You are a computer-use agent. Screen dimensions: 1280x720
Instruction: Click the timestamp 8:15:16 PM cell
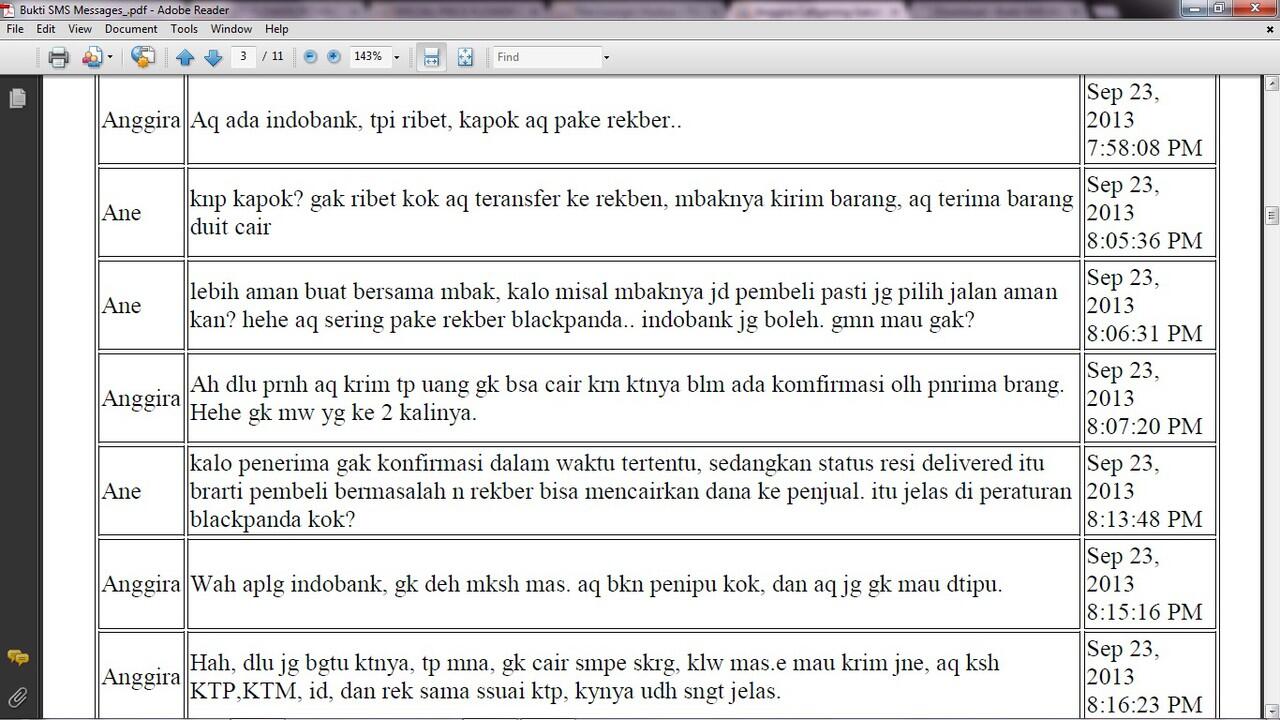[1150, 584]
